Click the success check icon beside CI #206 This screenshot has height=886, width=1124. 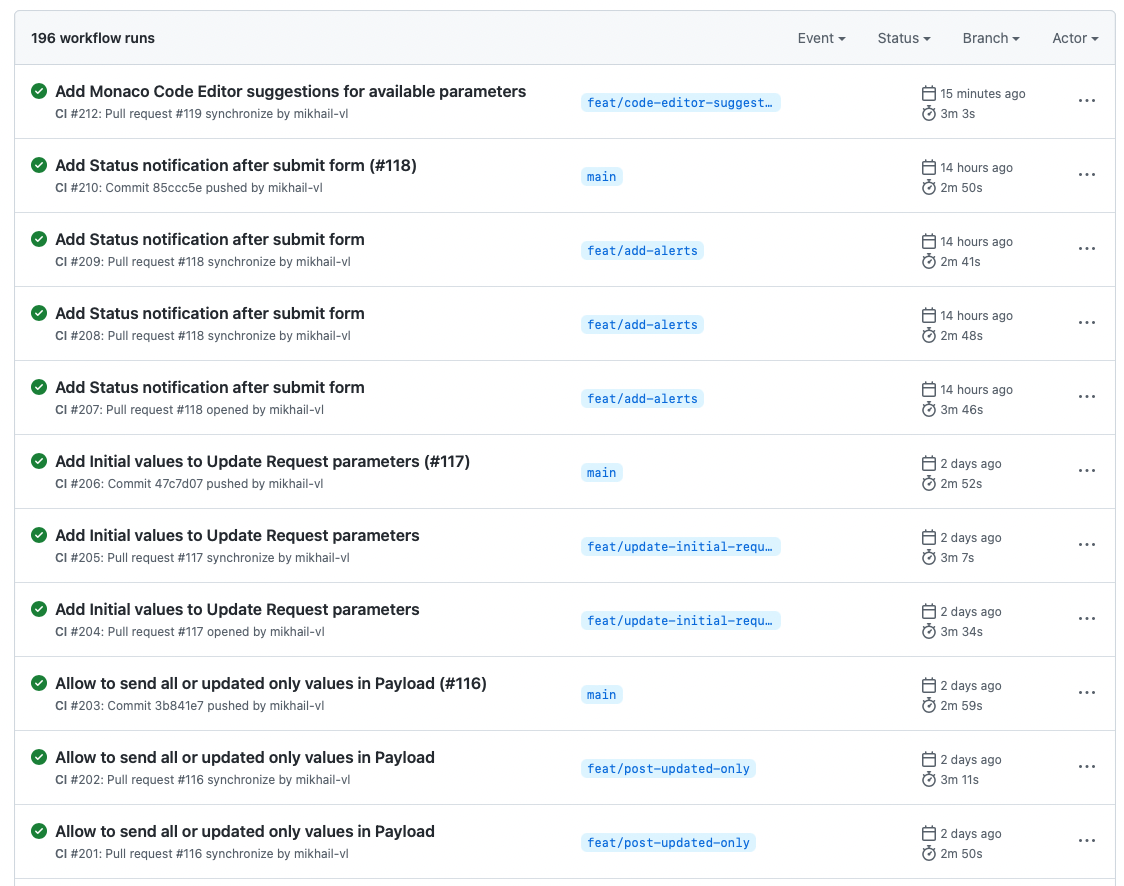click(x=39, y=461)
